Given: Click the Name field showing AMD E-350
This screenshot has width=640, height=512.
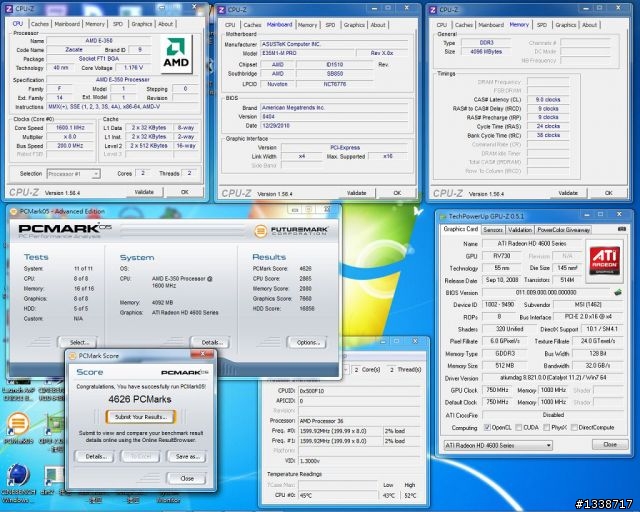Looking at the screenshot, I should pyautogui.click(x=99, y=40).
